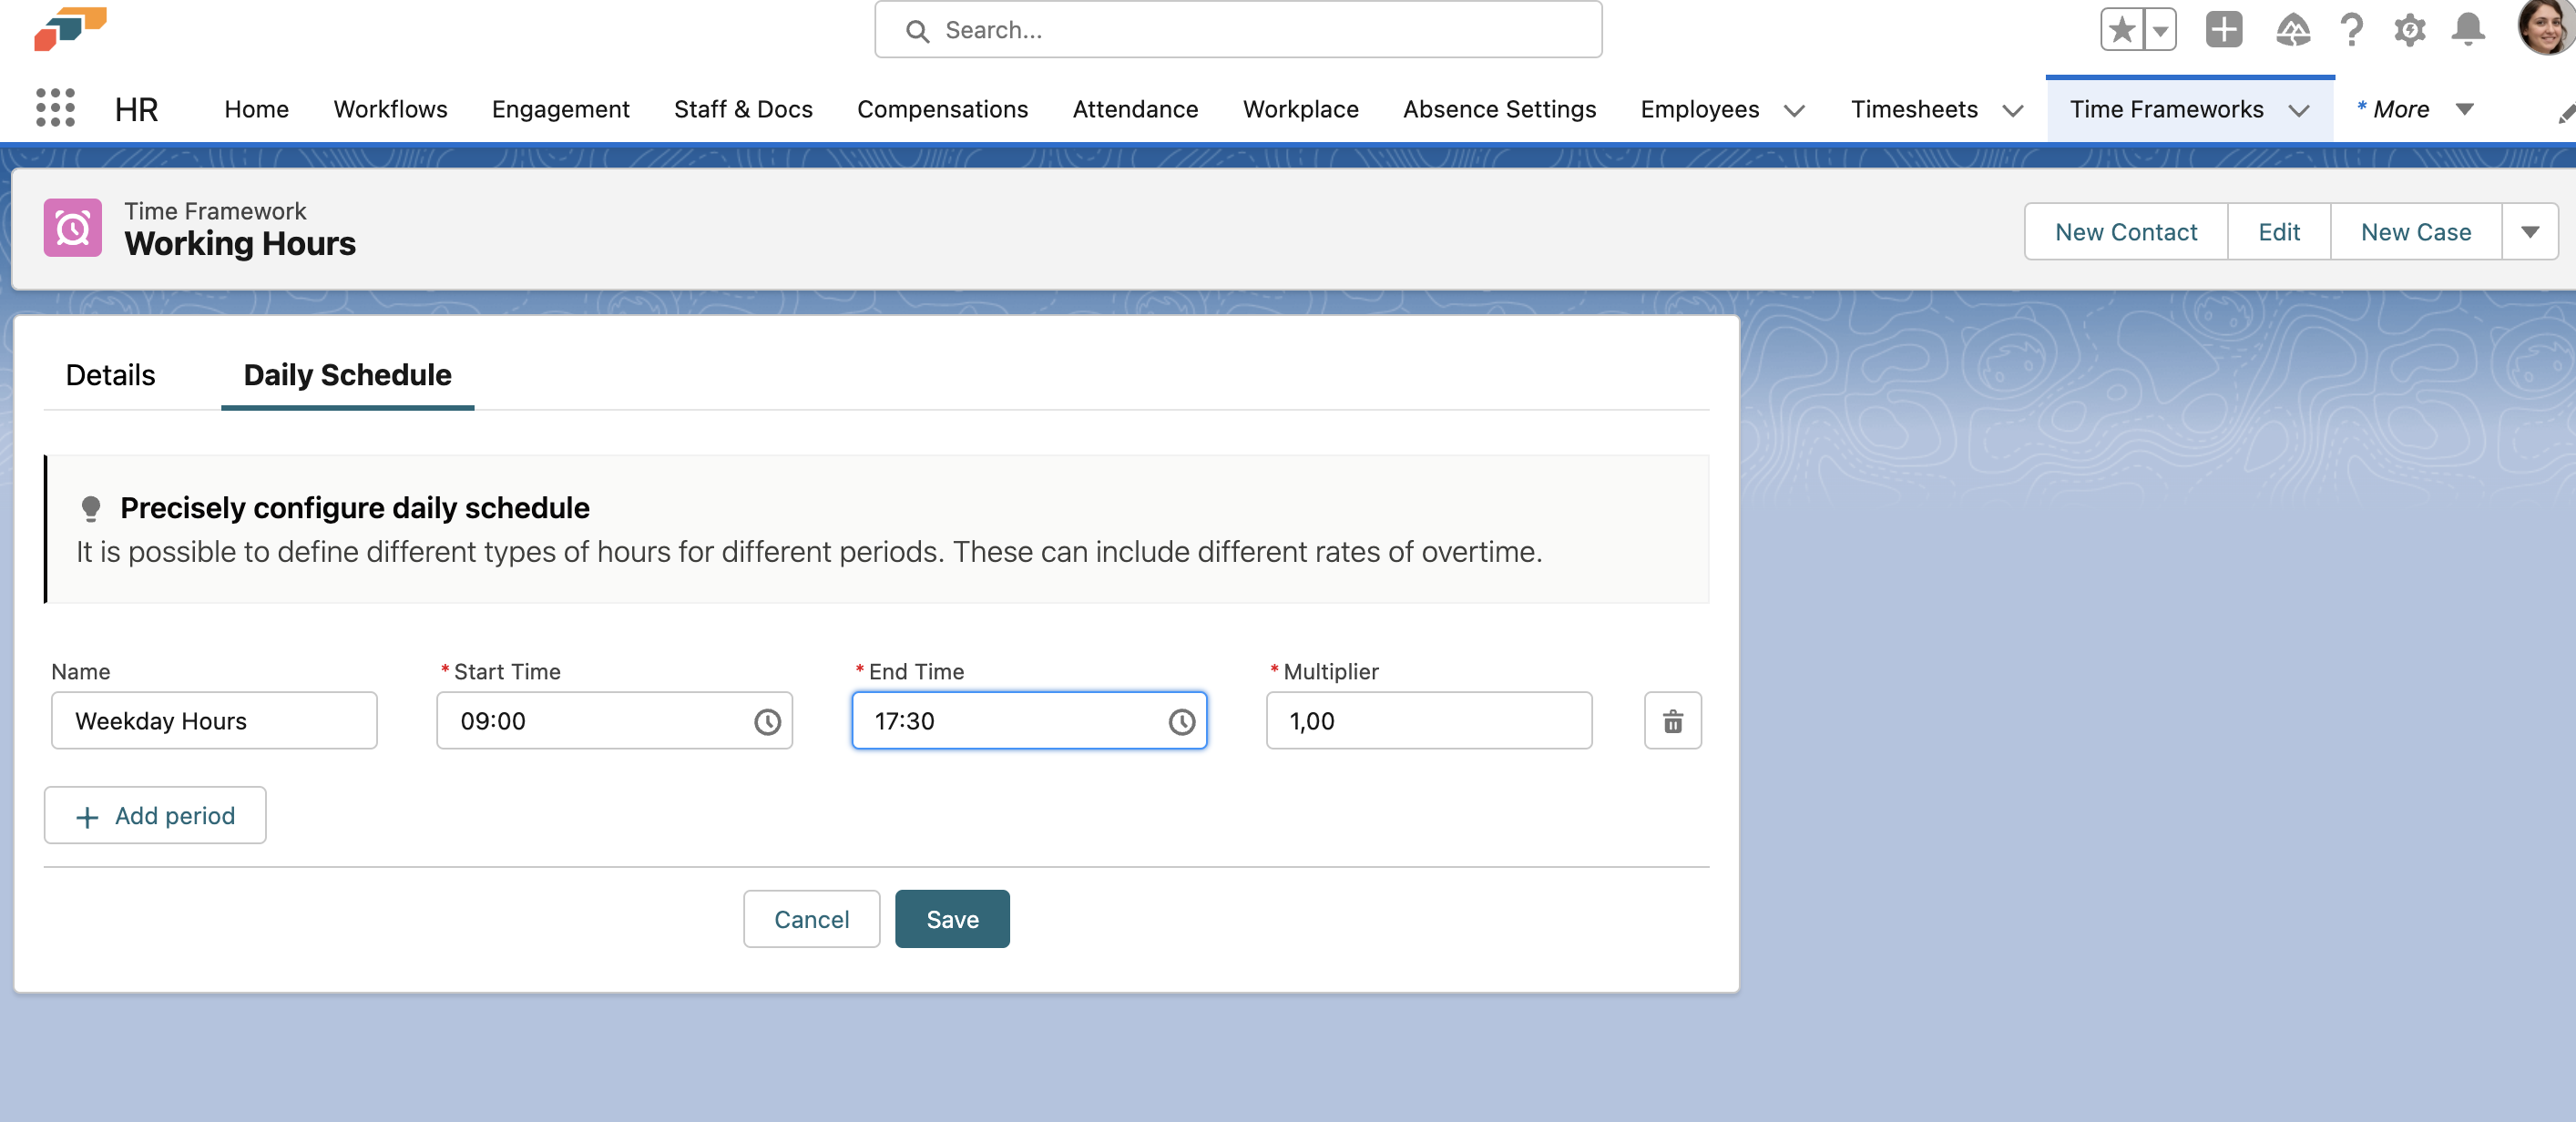Expand the Employees tab chevron
This screenshot has width=2576, height=1122.
[x=1794, y=110]
